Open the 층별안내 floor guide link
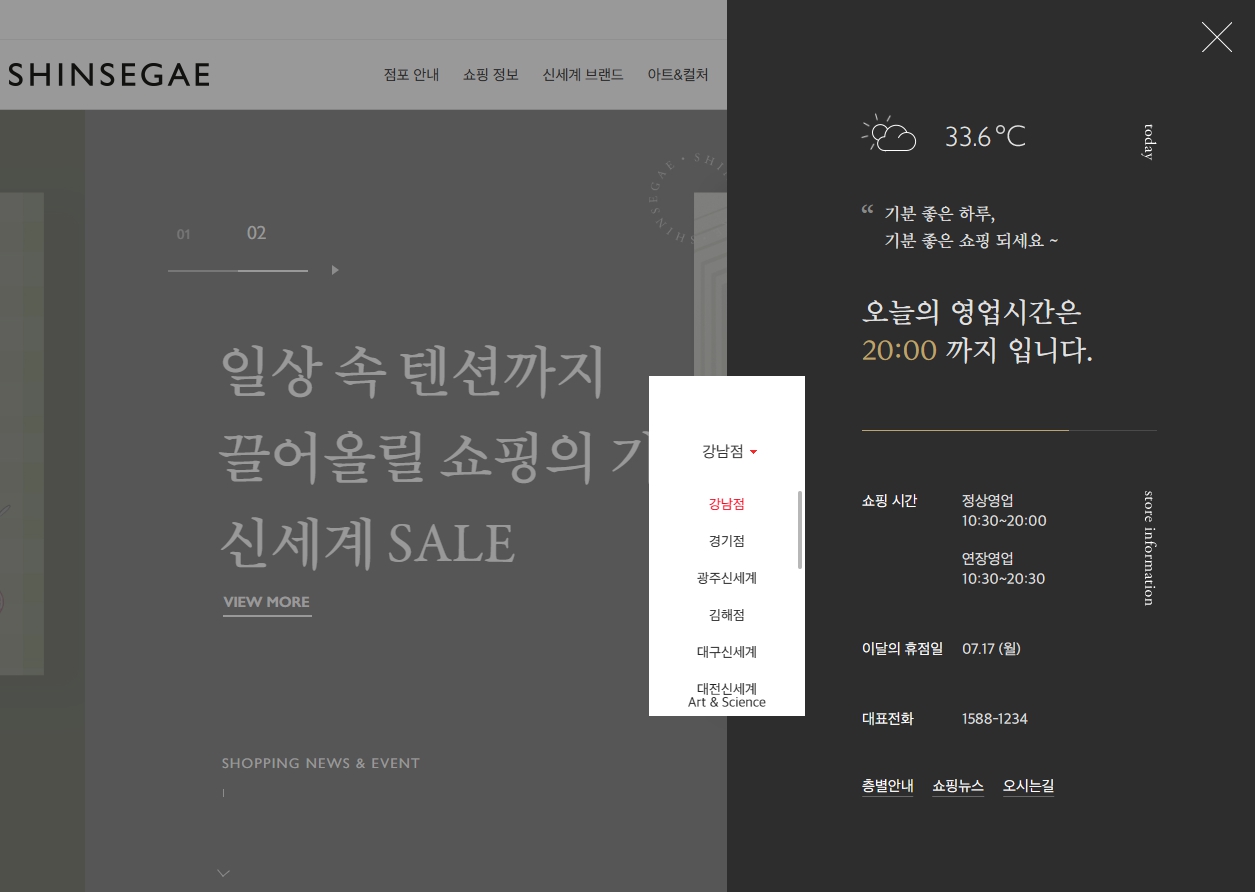This screenshot has height=892, width=1255. pos(887,786)
